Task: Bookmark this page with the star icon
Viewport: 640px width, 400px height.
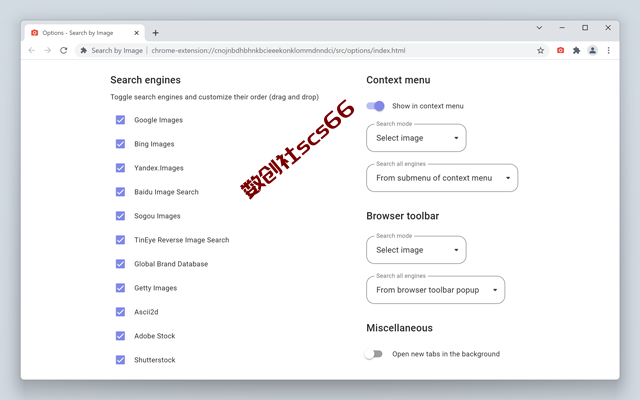Action: pyautogui.click(x=540, y=50)
